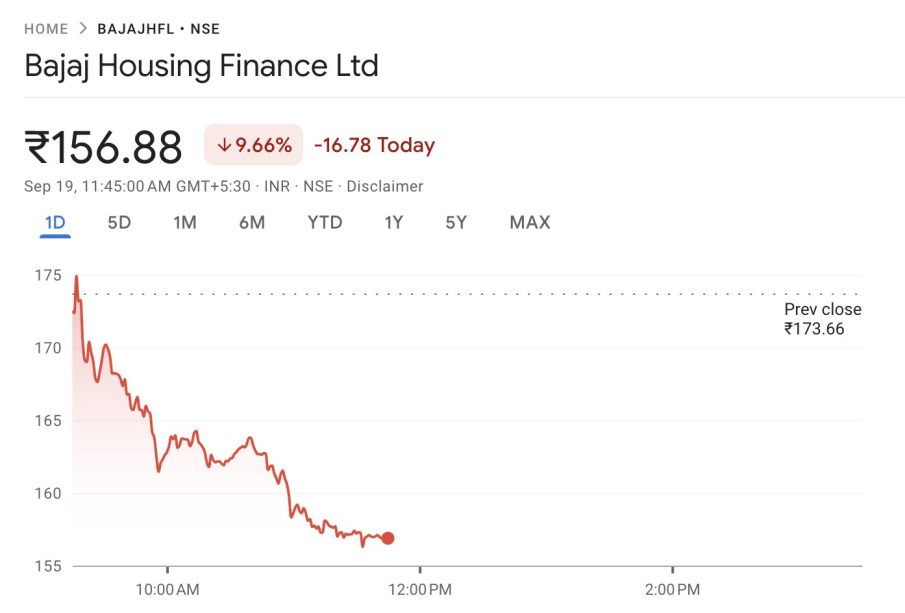Click the 2:00 PM time marker
The height and width of the screenshot is (613, 905).
tap(672, 588)
